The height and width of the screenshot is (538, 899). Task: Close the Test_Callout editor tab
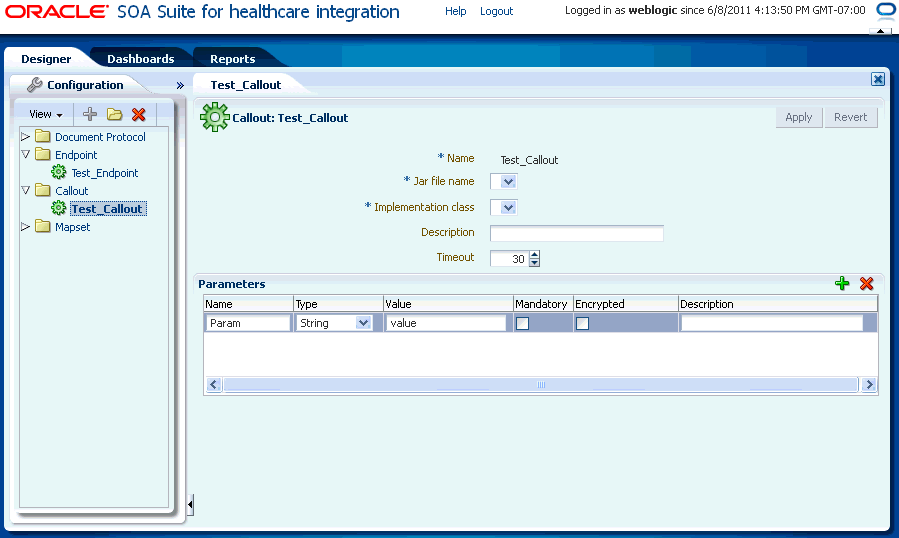point(877,79)
